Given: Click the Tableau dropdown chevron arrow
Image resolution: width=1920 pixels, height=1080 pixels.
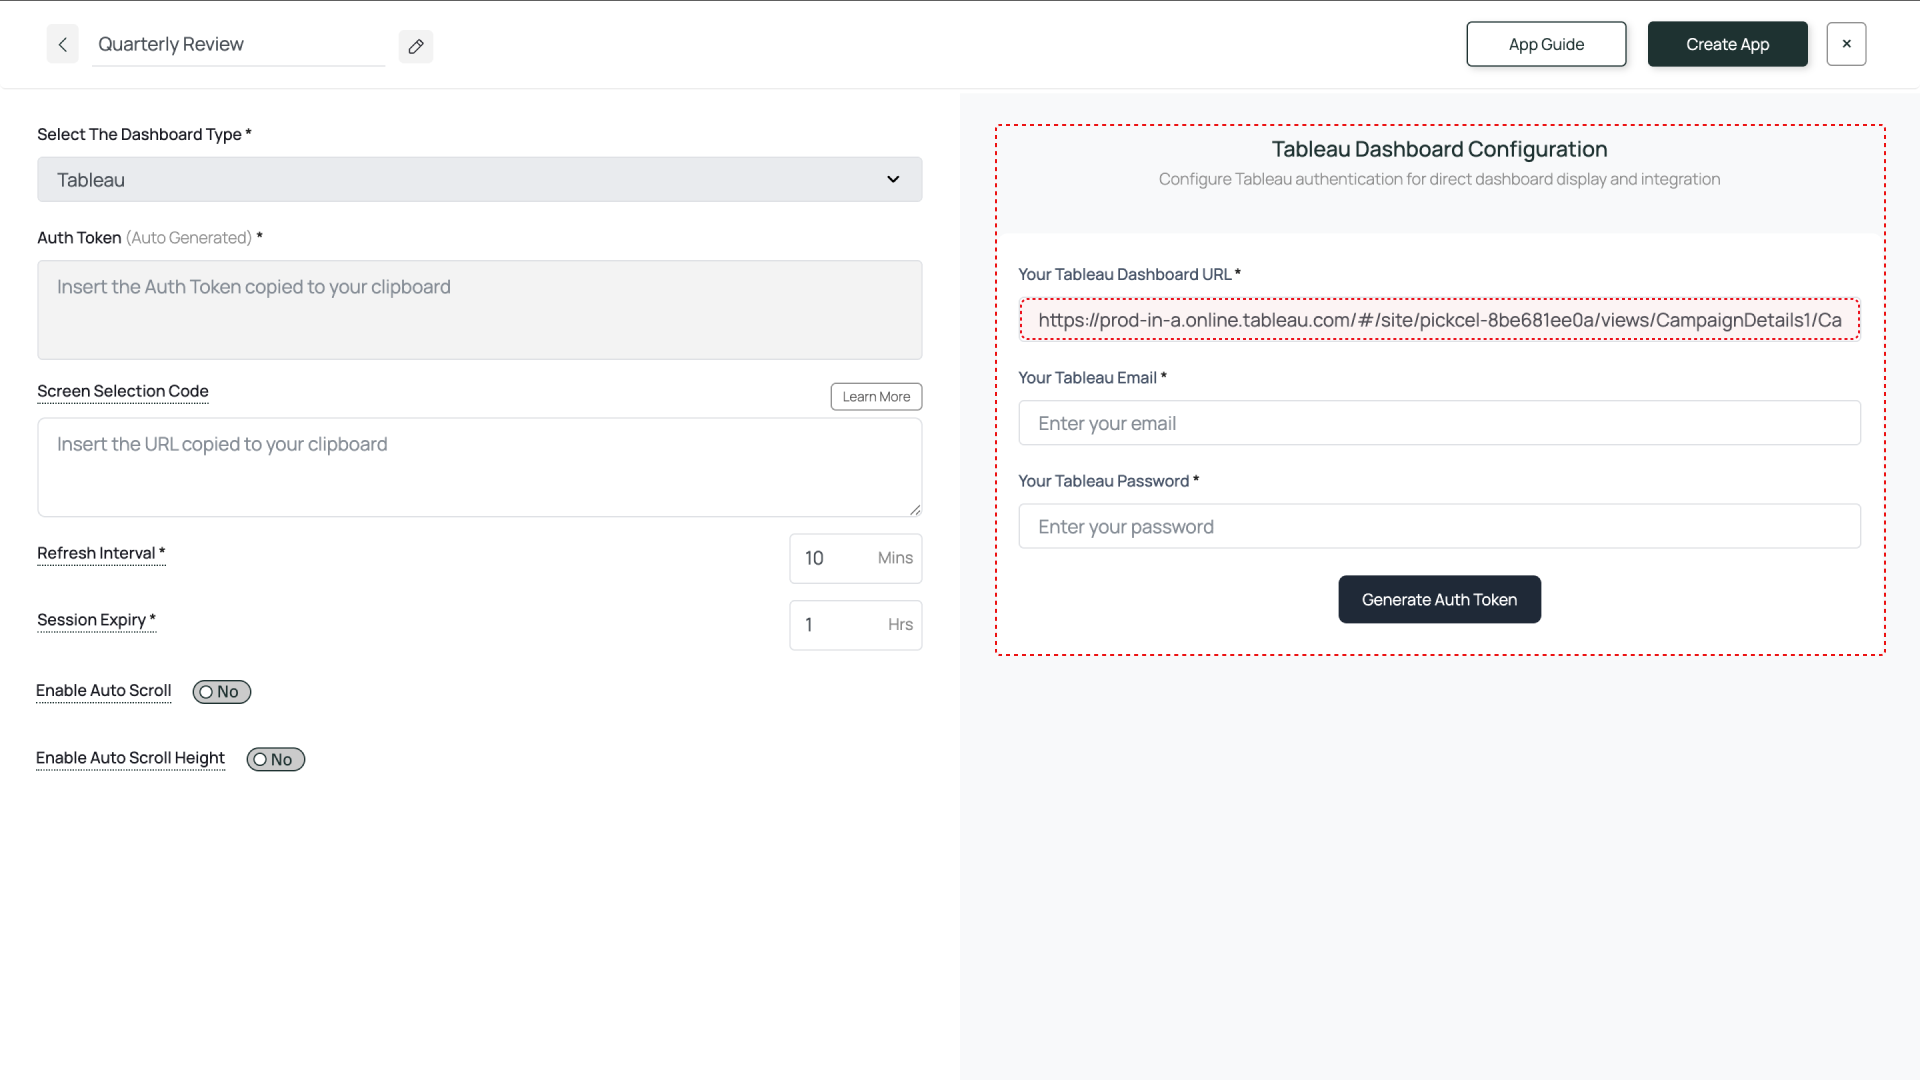Looking at the screenshot, I should [x=893, y=180].
